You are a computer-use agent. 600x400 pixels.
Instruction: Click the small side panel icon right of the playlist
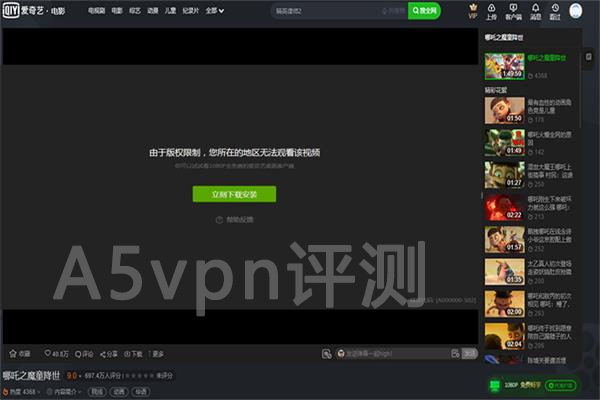[x=589, y=57]
